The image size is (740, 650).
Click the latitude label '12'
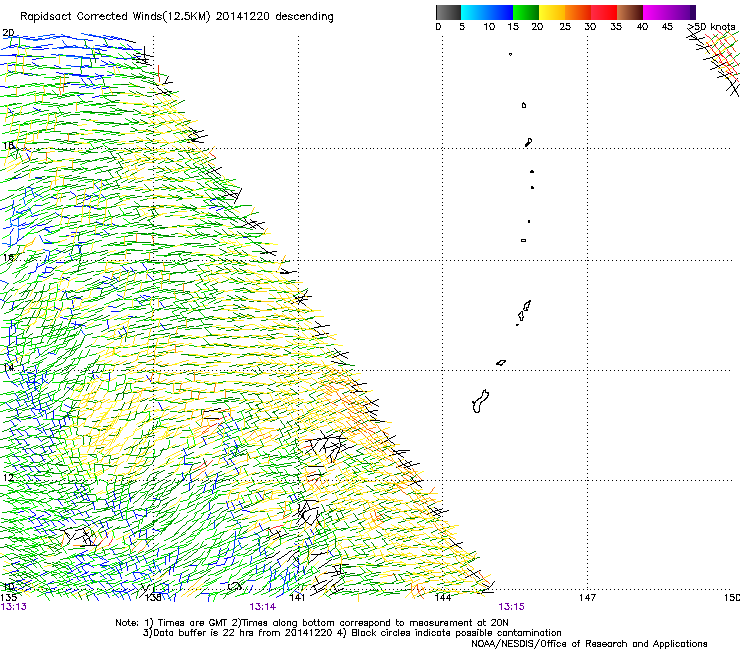point(8,478)
